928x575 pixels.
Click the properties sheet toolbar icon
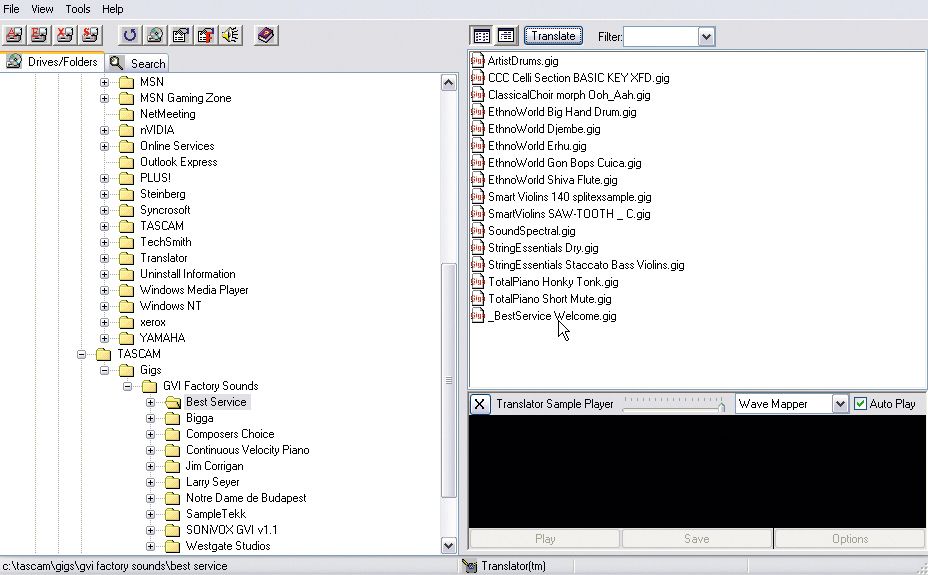click(181, 35)
